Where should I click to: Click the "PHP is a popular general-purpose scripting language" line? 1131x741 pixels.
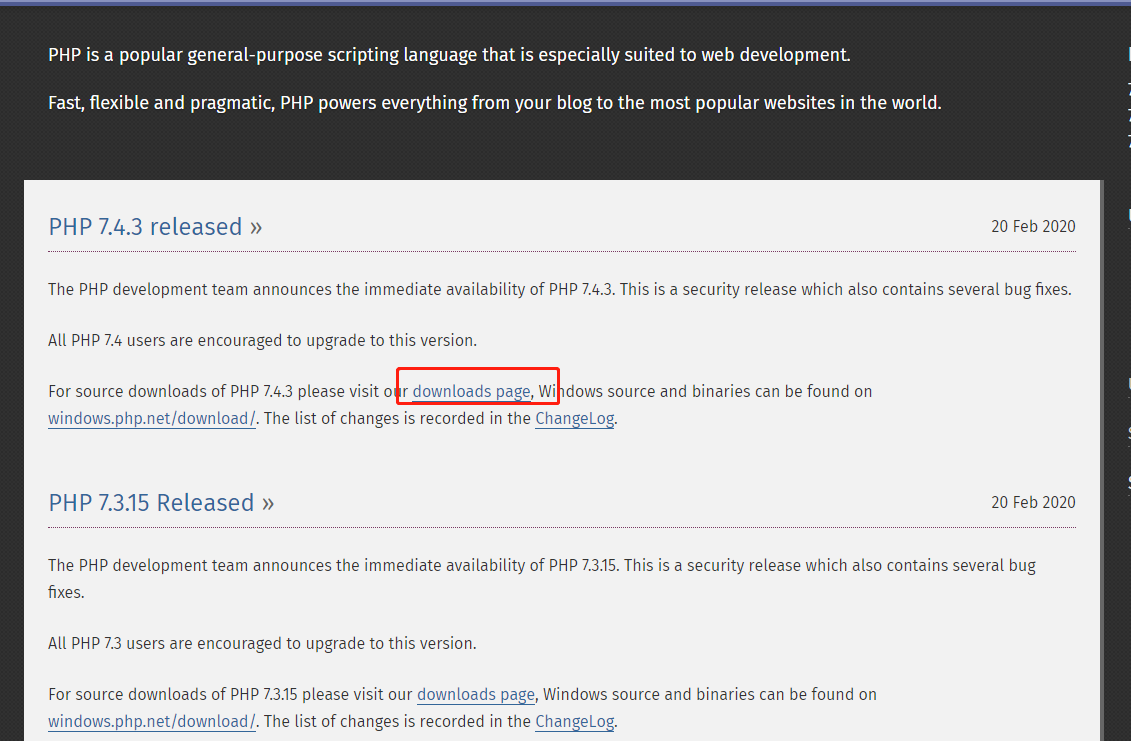pyautogui.click(x=449, y=55)
